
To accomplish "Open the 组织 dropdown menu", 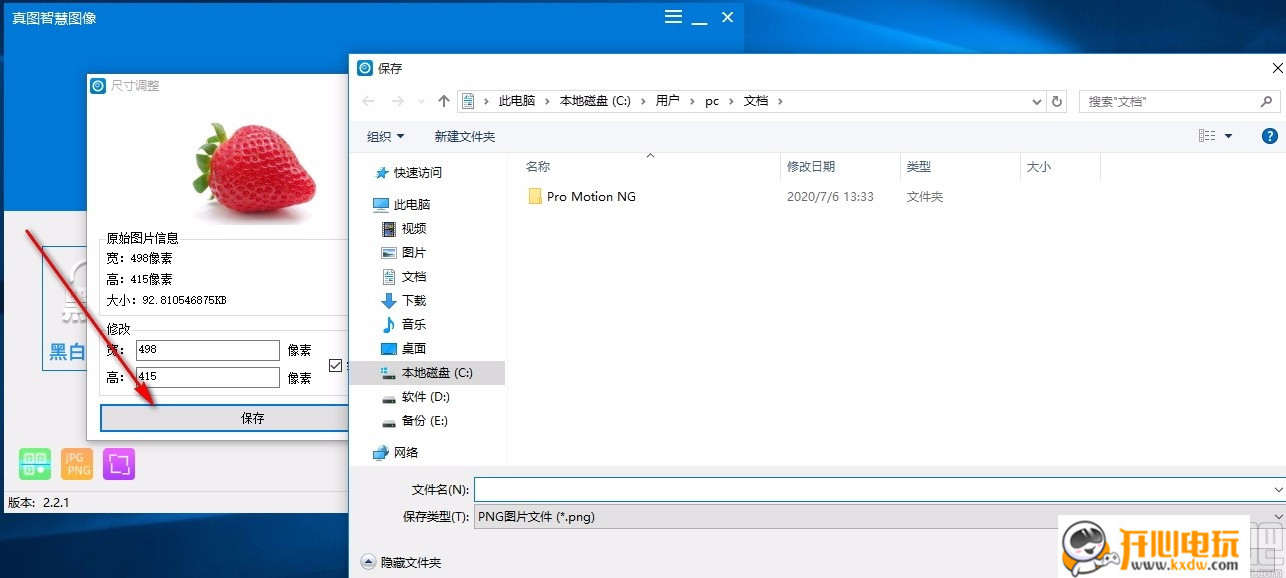I will point(385,135).
